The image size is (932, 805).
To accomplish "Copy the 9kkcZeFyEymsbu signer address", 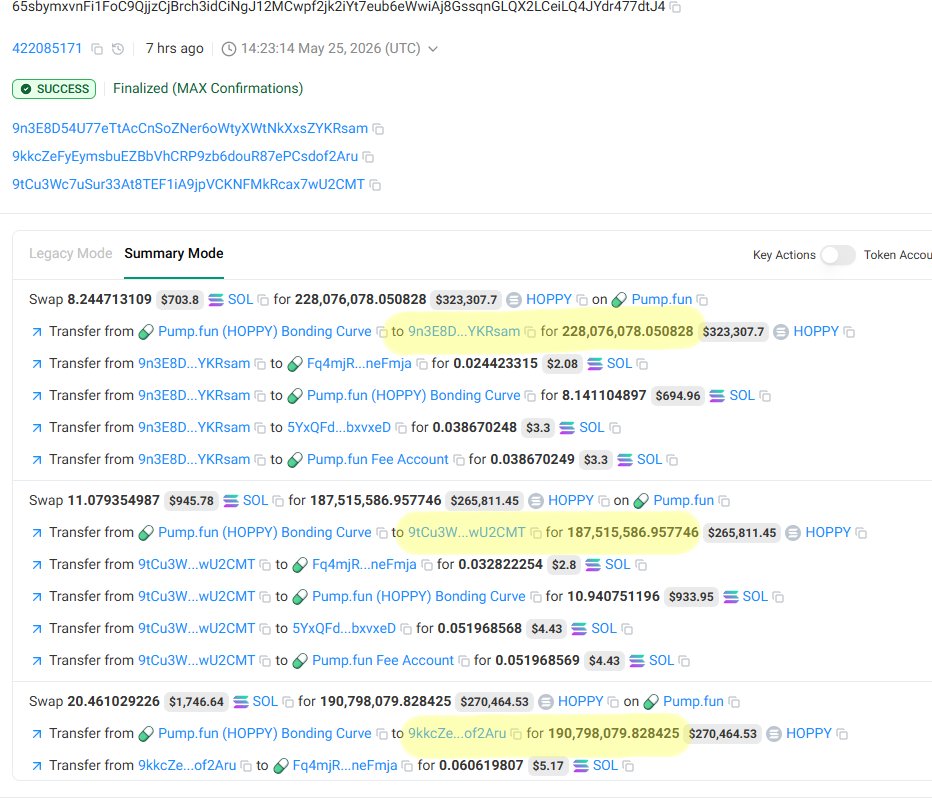I will pyautogui.click(x=369, y=157).
